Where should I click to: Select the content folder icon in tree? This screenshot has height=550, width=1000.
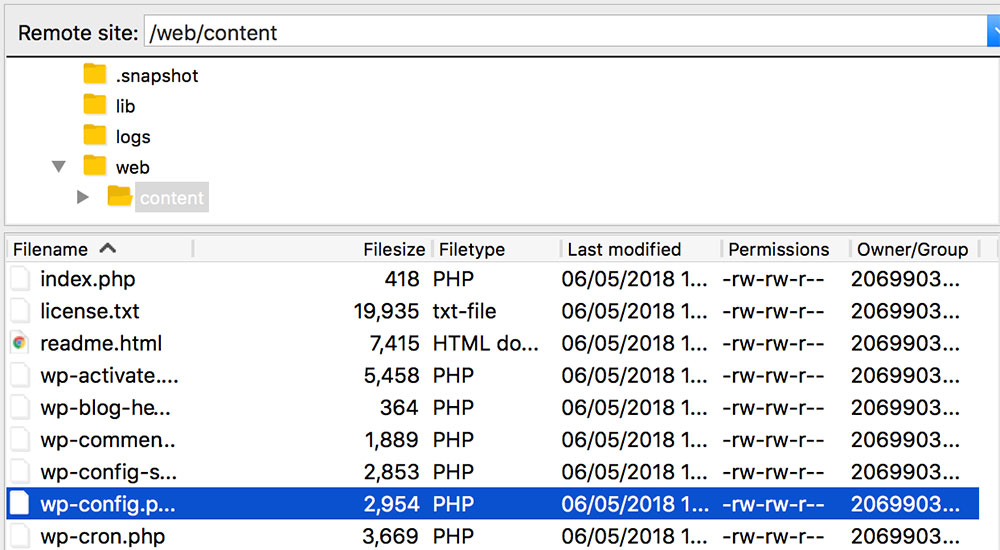click(120, 197)
